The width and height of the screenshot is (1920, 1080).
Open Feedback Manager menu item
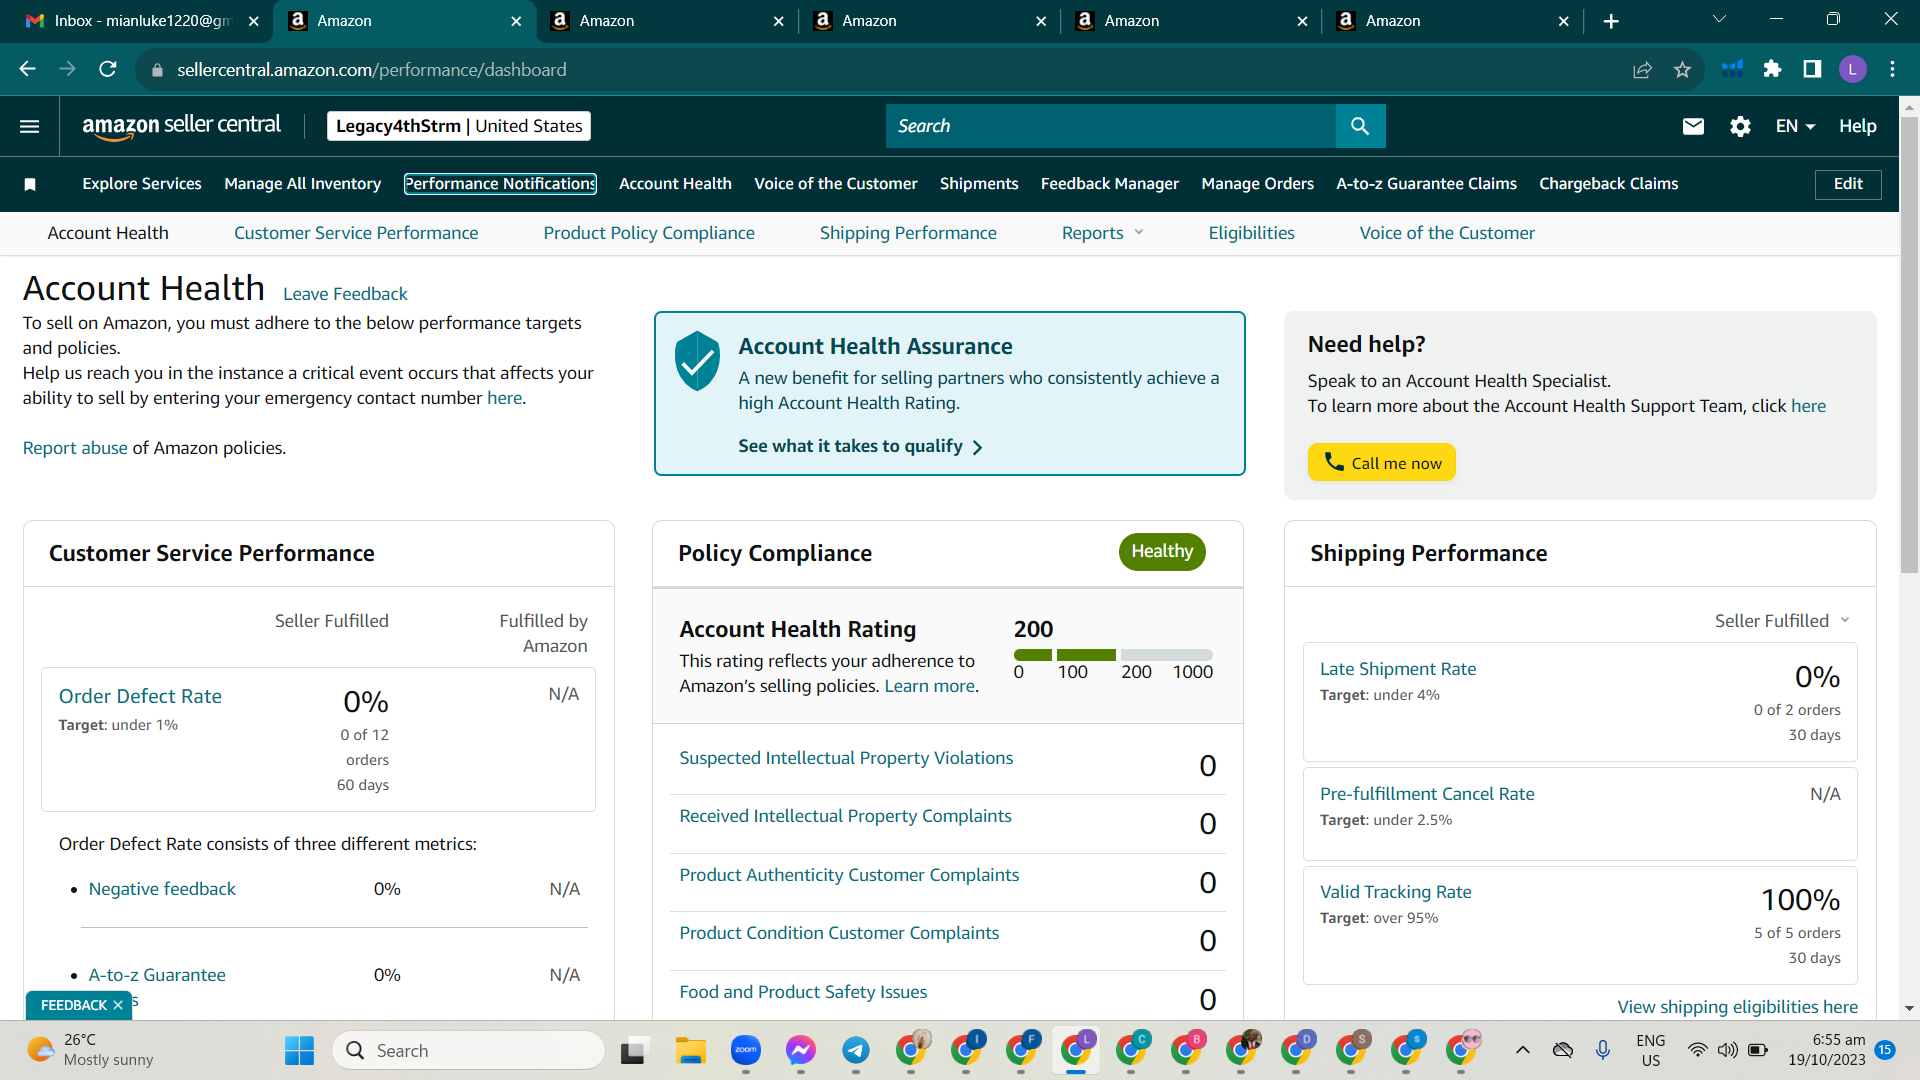1109,184
